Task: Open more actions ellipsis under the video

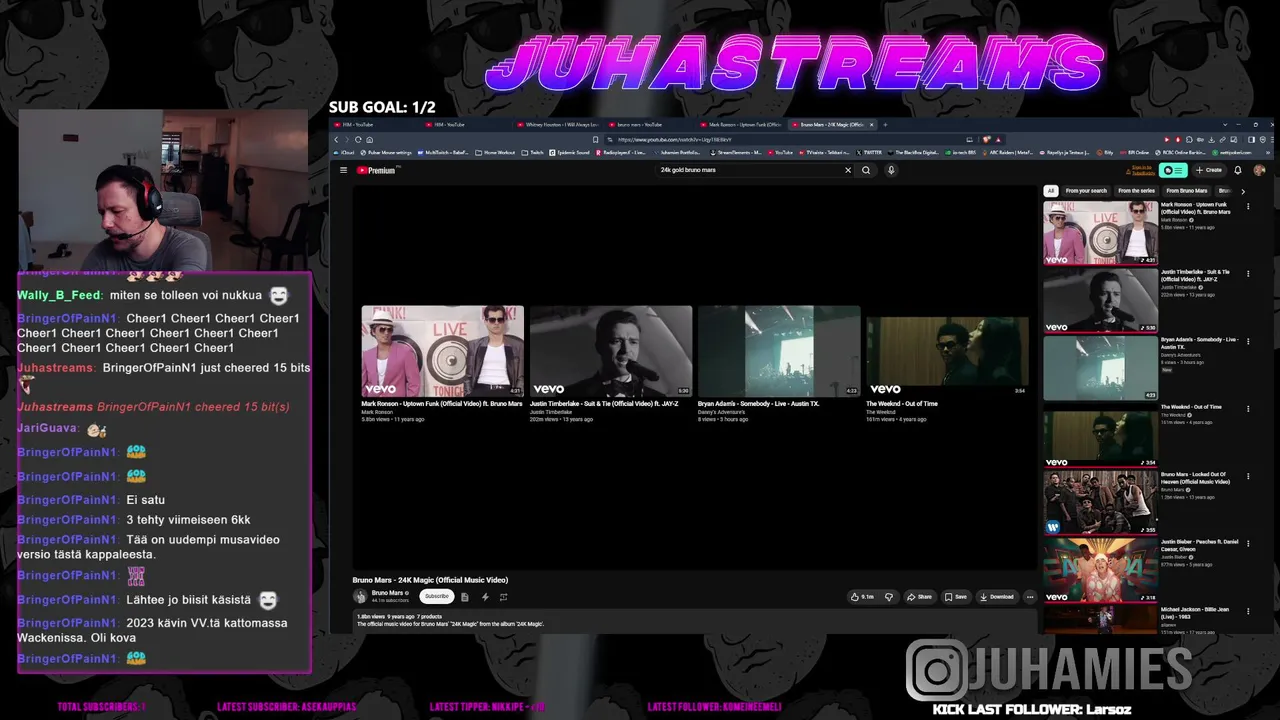Action: click(x=1030, y=597)
